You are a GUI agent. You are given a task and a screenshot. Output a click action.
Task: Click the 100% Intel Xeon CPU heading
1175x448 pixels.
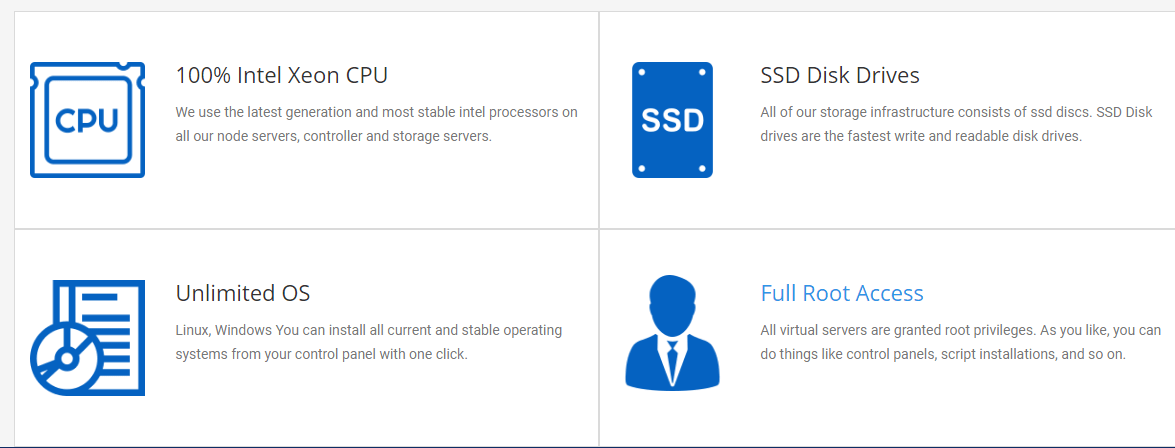click(x=282, y=76)
